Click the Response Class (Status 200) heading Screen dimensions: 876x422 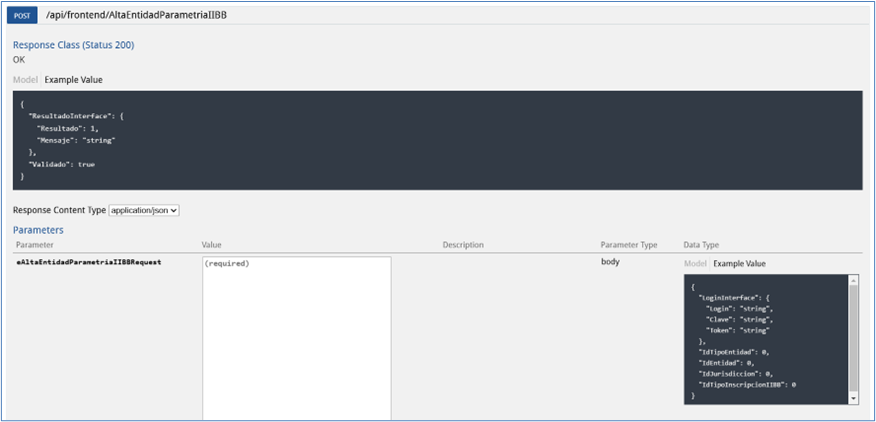point(73,45)
